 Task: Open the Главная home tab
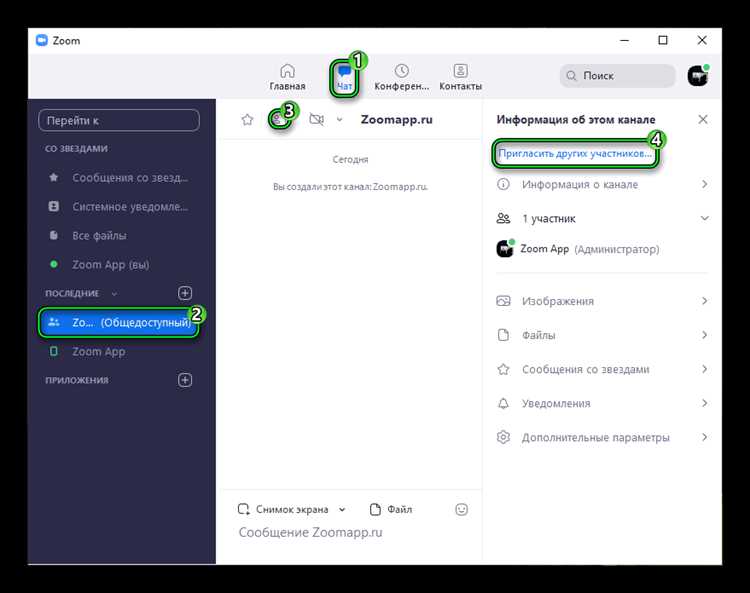(x=287, y=77)
